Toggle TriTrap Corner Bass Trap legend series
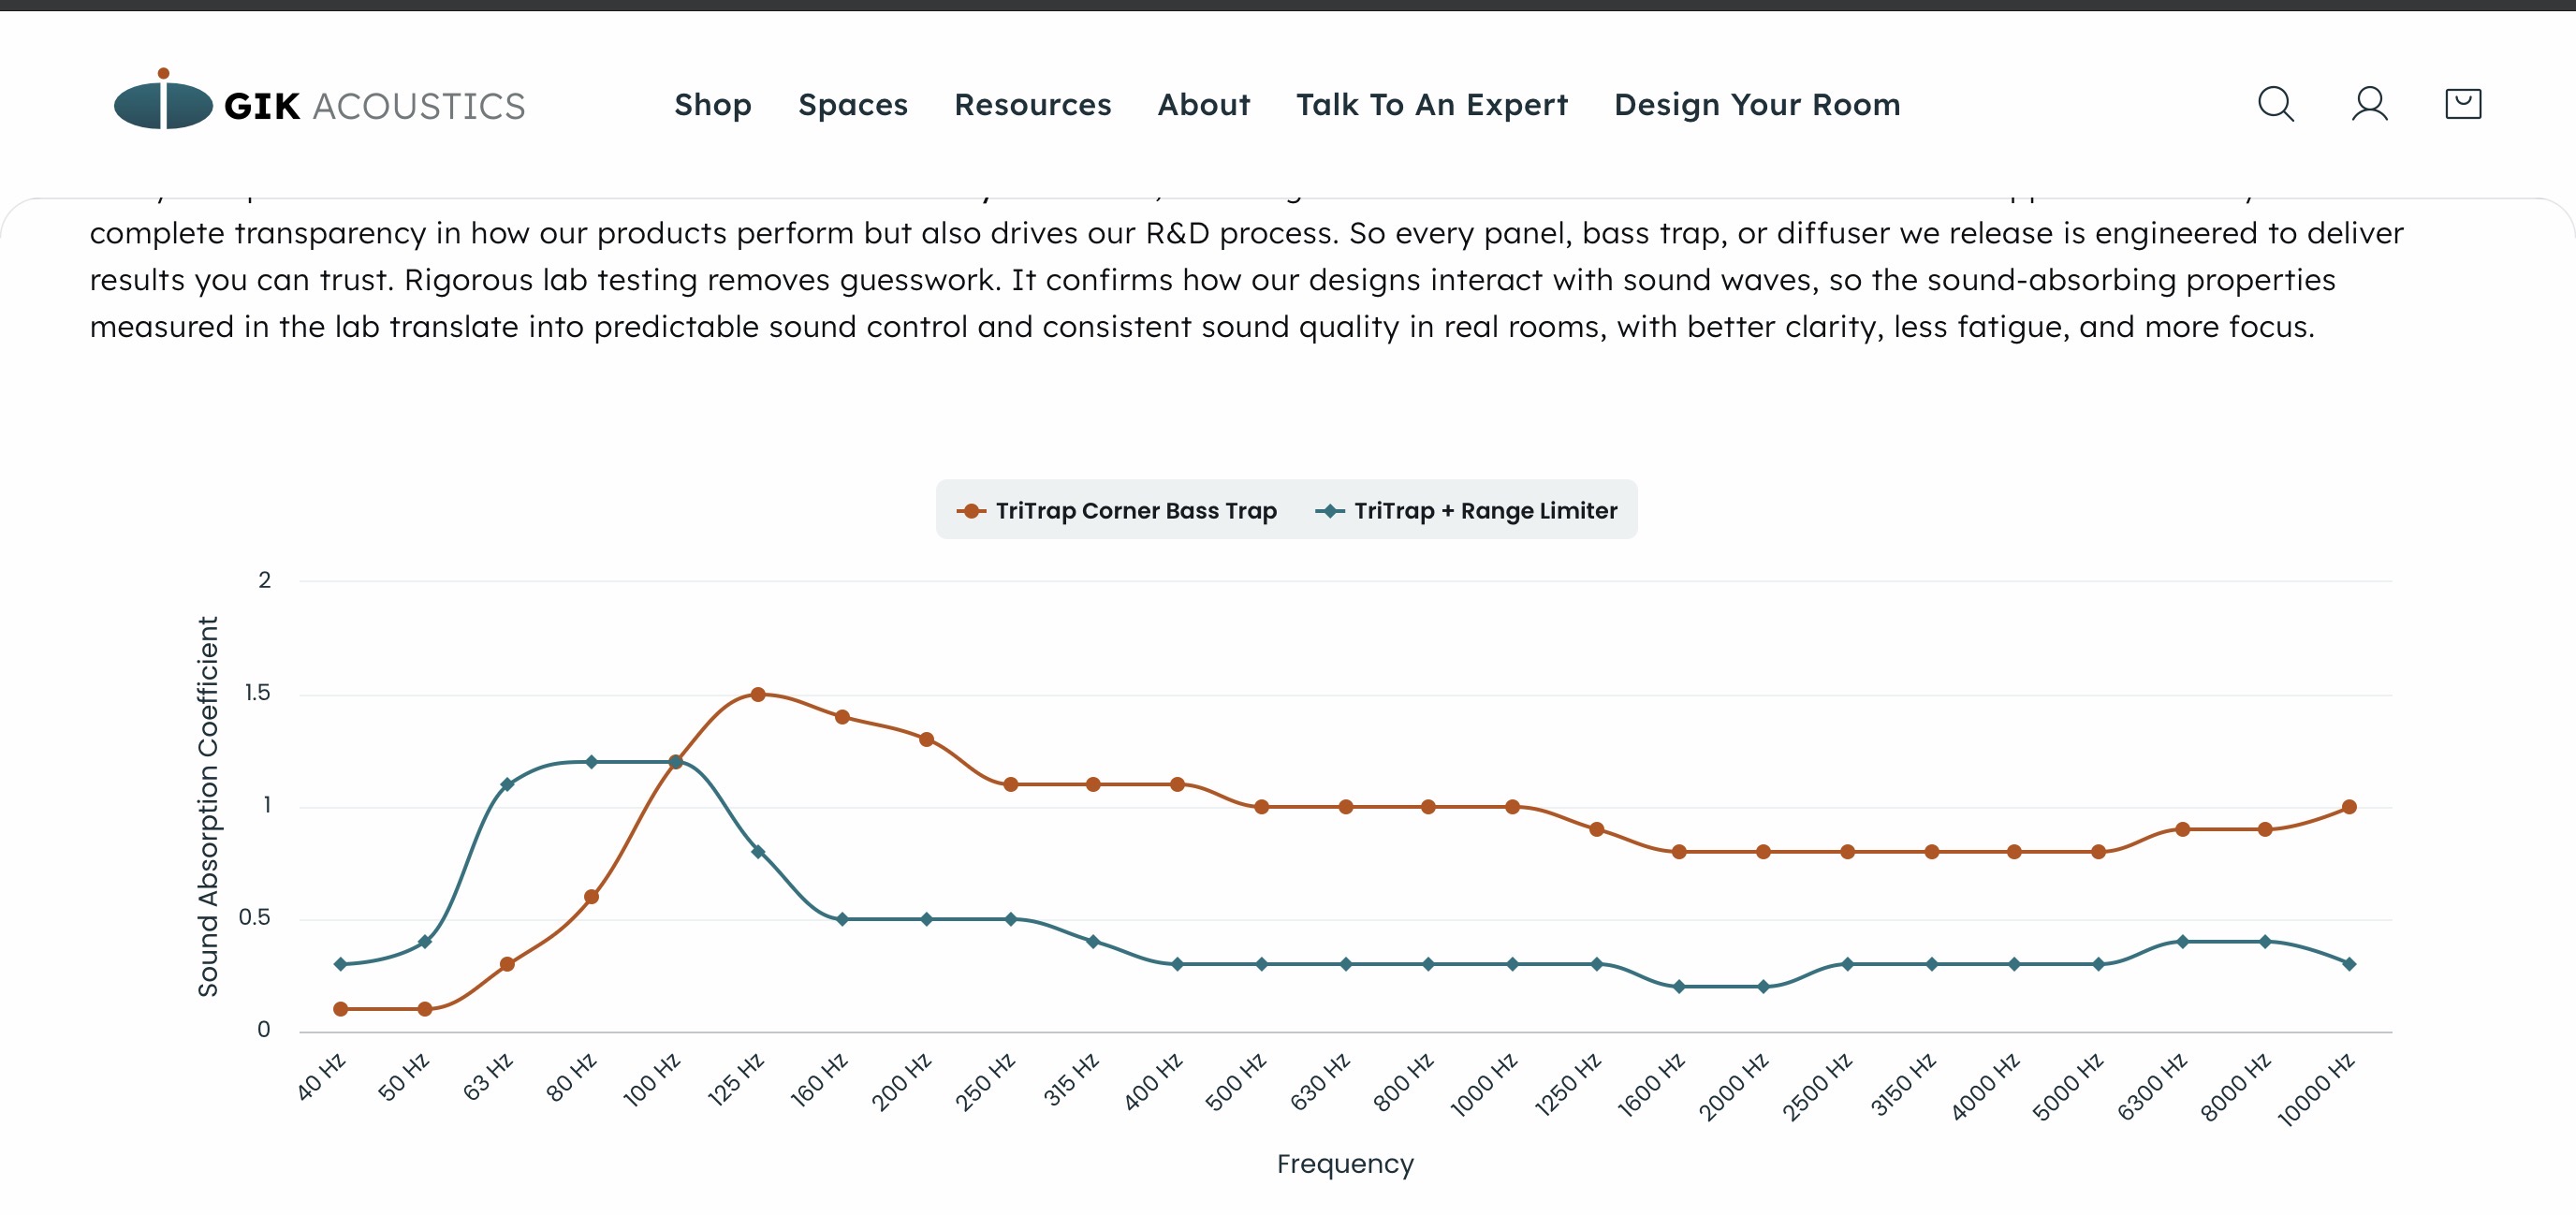Image resolution: width=2576 pixels, height=1215 pixels. [x=1116, y=511]
